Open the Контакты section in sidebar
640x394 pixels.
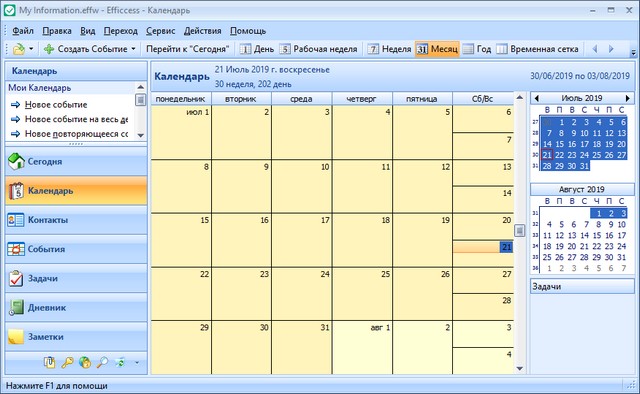pos(76,220)
